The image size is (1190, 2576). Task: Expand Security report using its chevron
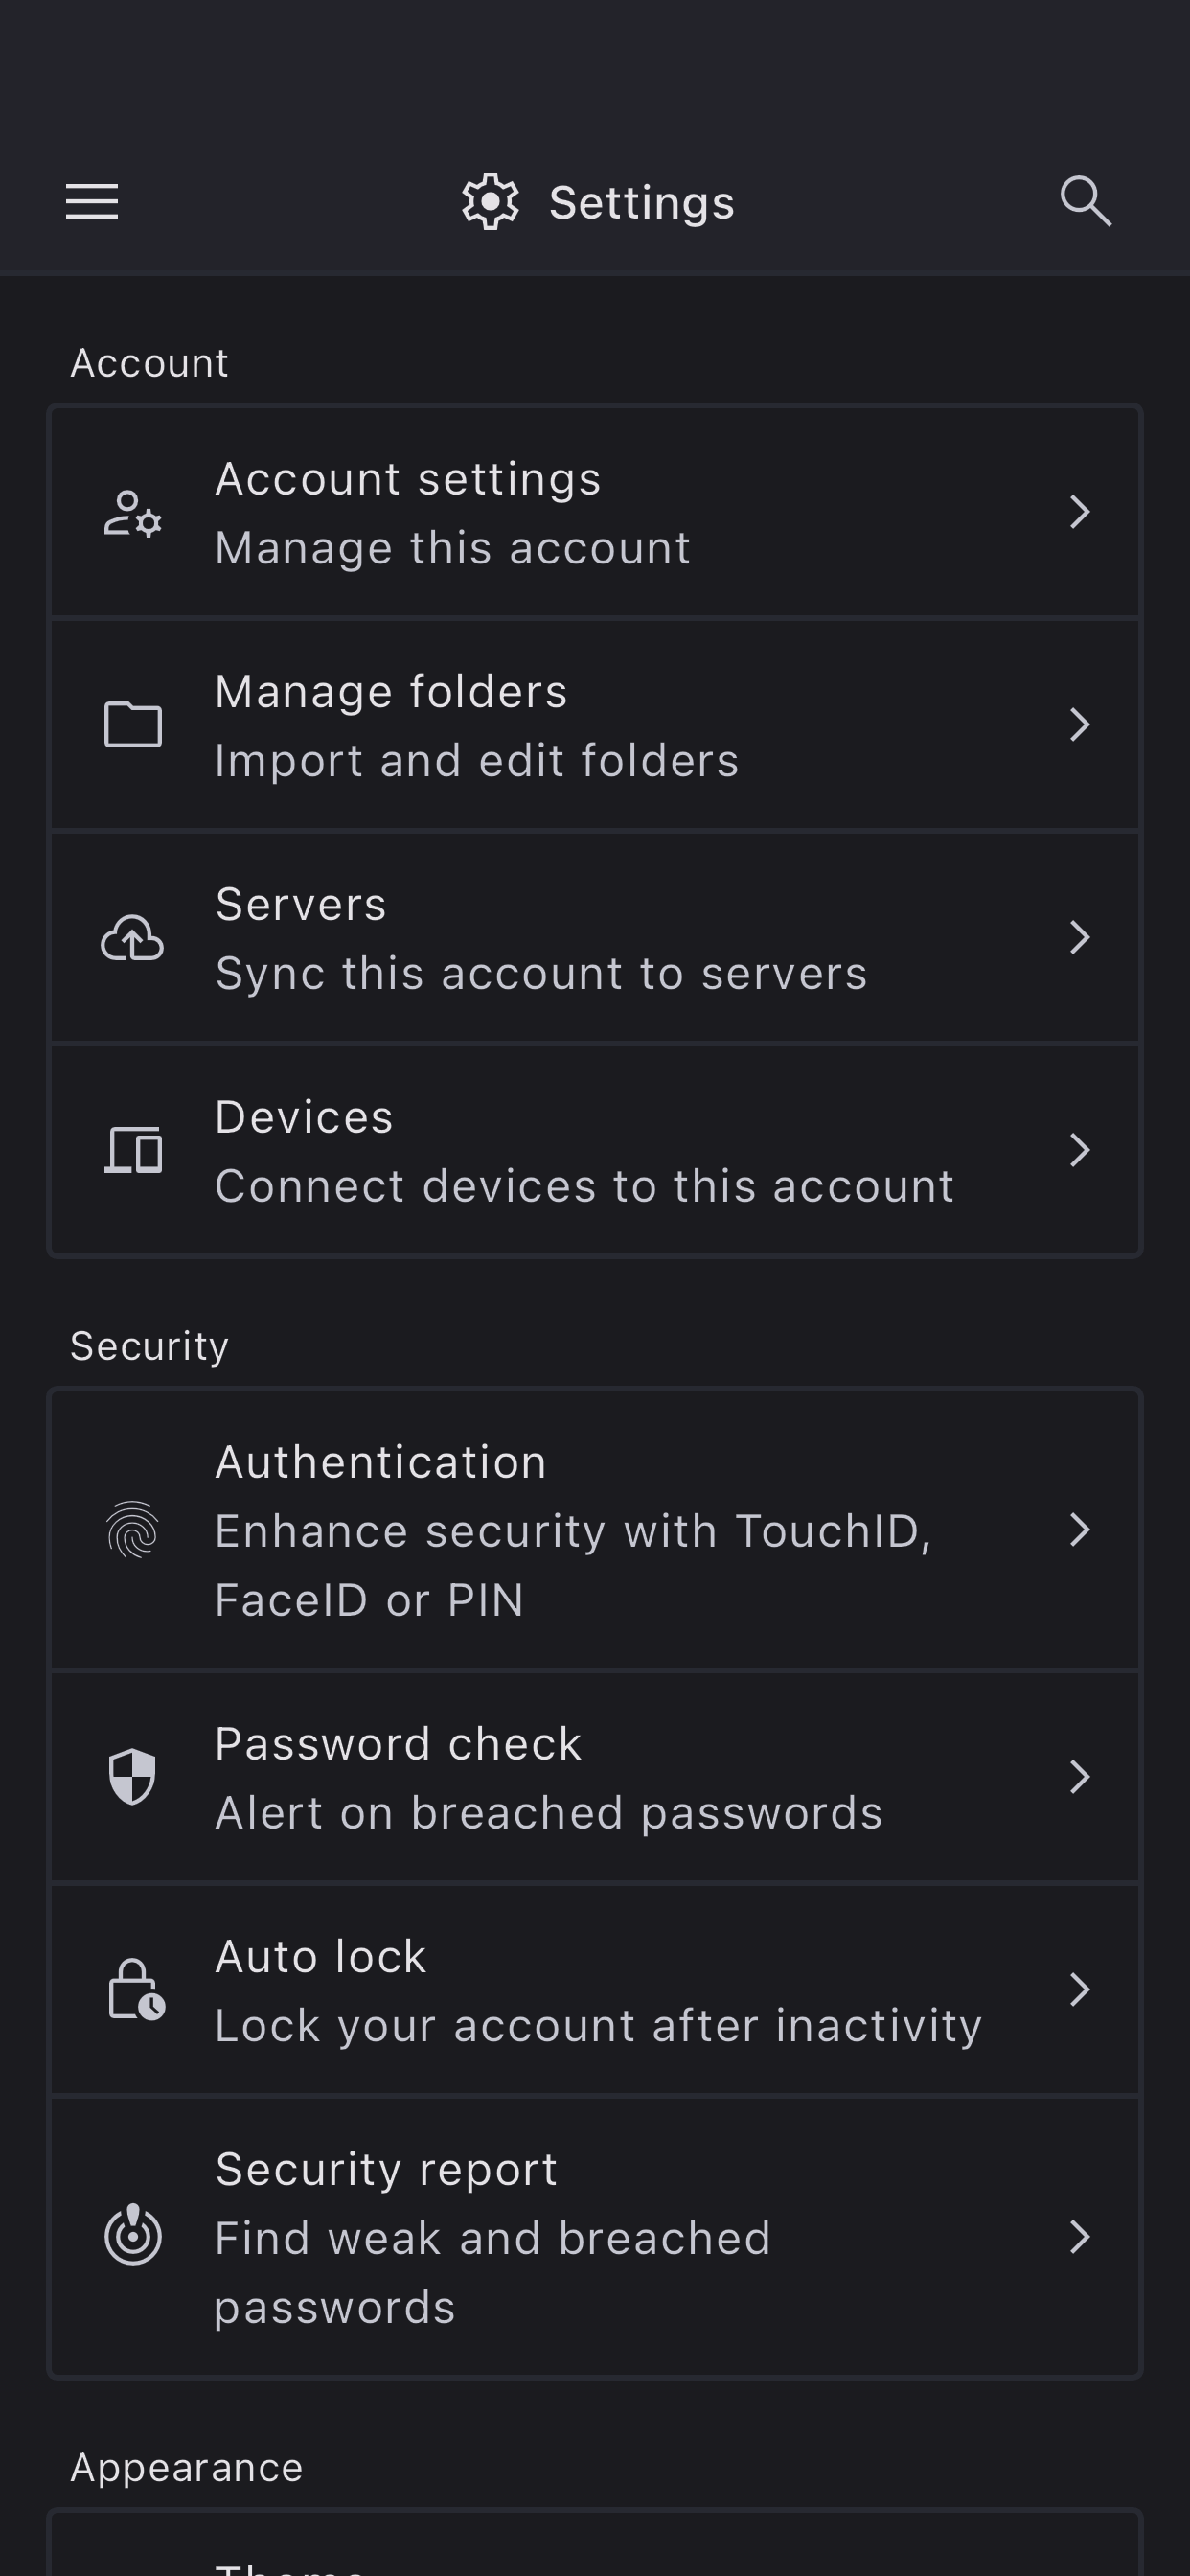1079,2236
